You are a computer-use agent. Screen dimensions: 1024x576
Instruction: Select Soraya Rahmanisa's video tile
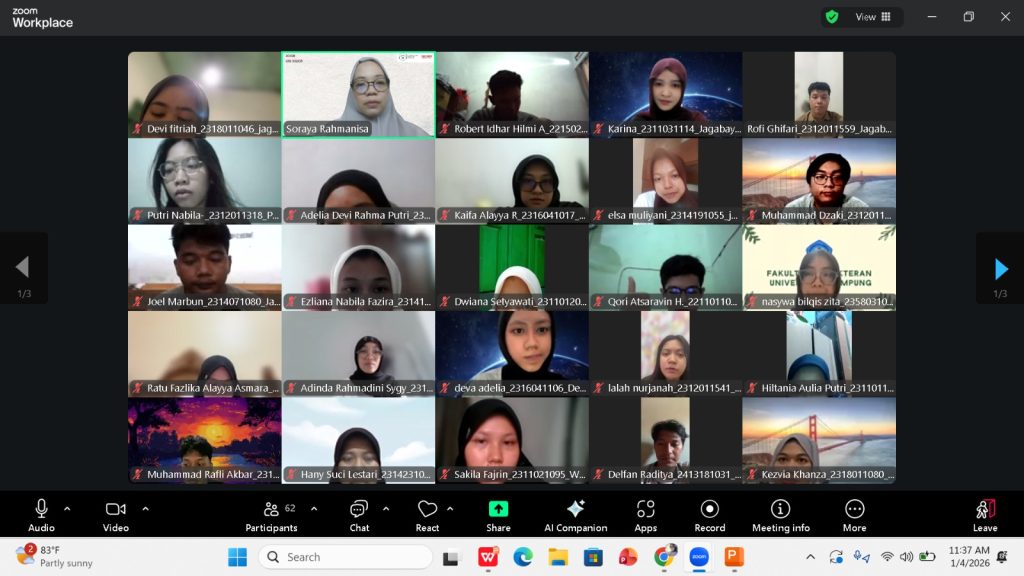pyautogui.click(x=358, y=94)
